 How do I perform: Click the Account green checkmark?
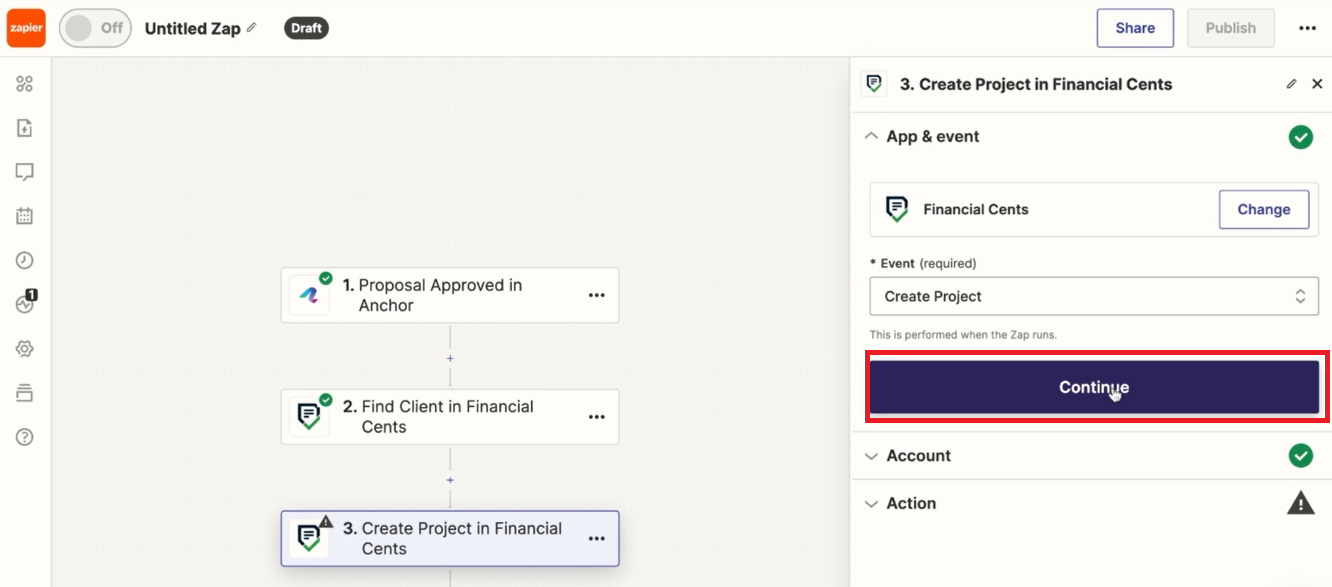[1300, 456]
